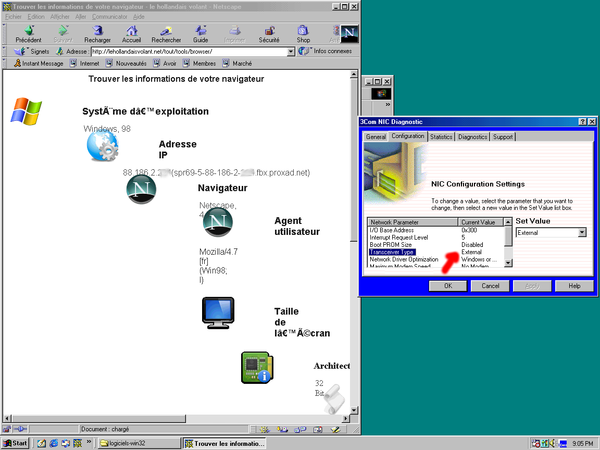This screenshot has width=600, height=450.
Task: Expand the Quick Launch overflow chevron
Action: (x=89, y=442)
